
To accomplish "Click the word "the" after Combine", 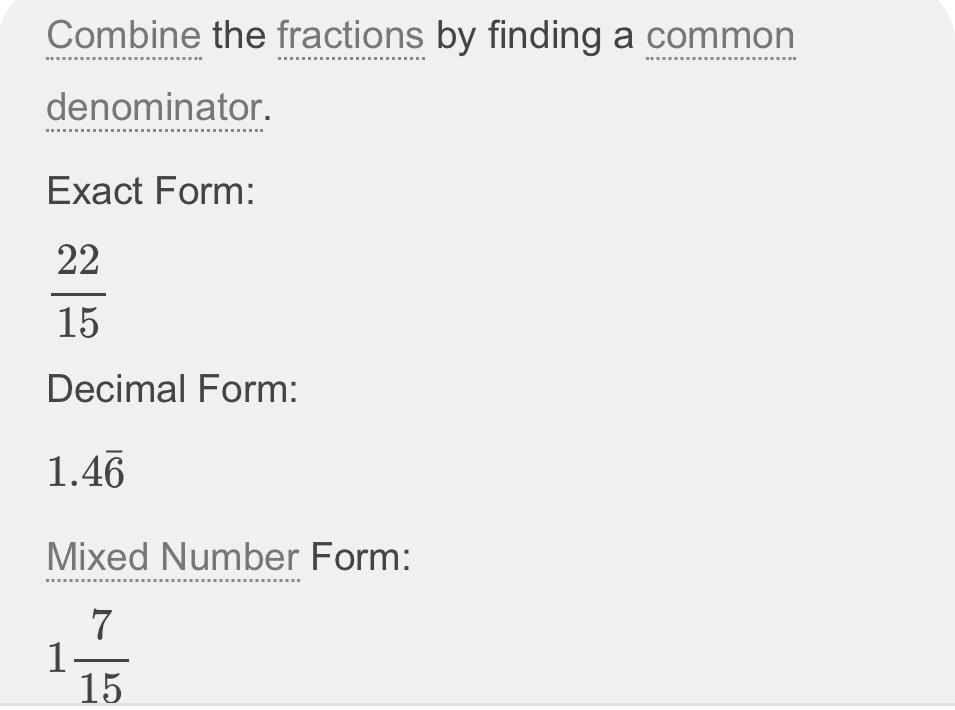I will pos(239,35).
